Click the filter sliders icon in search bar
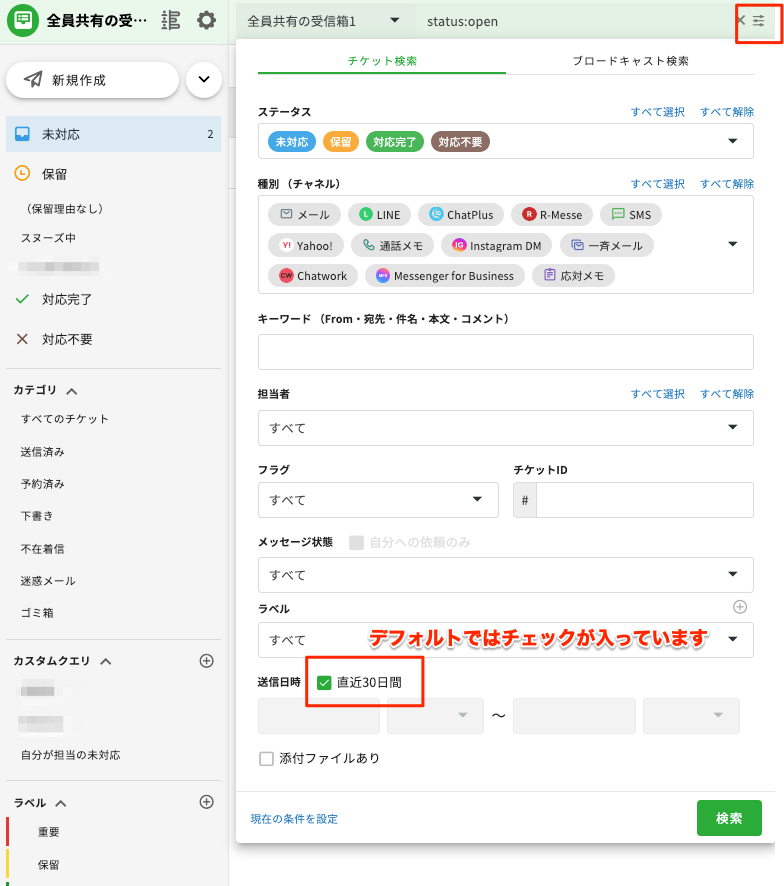The width and height of the screenshot is (784, 886). [759, 21]
